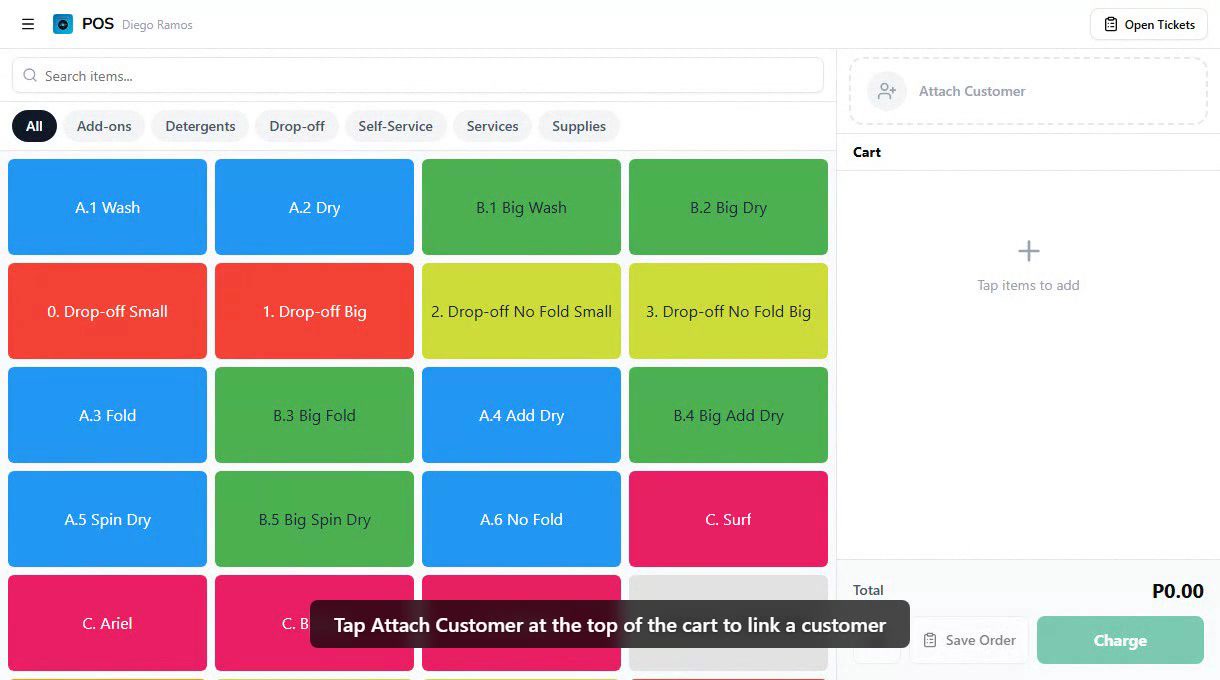
Task: Open the Self-Service category tab
Action: tap(395, 126)
